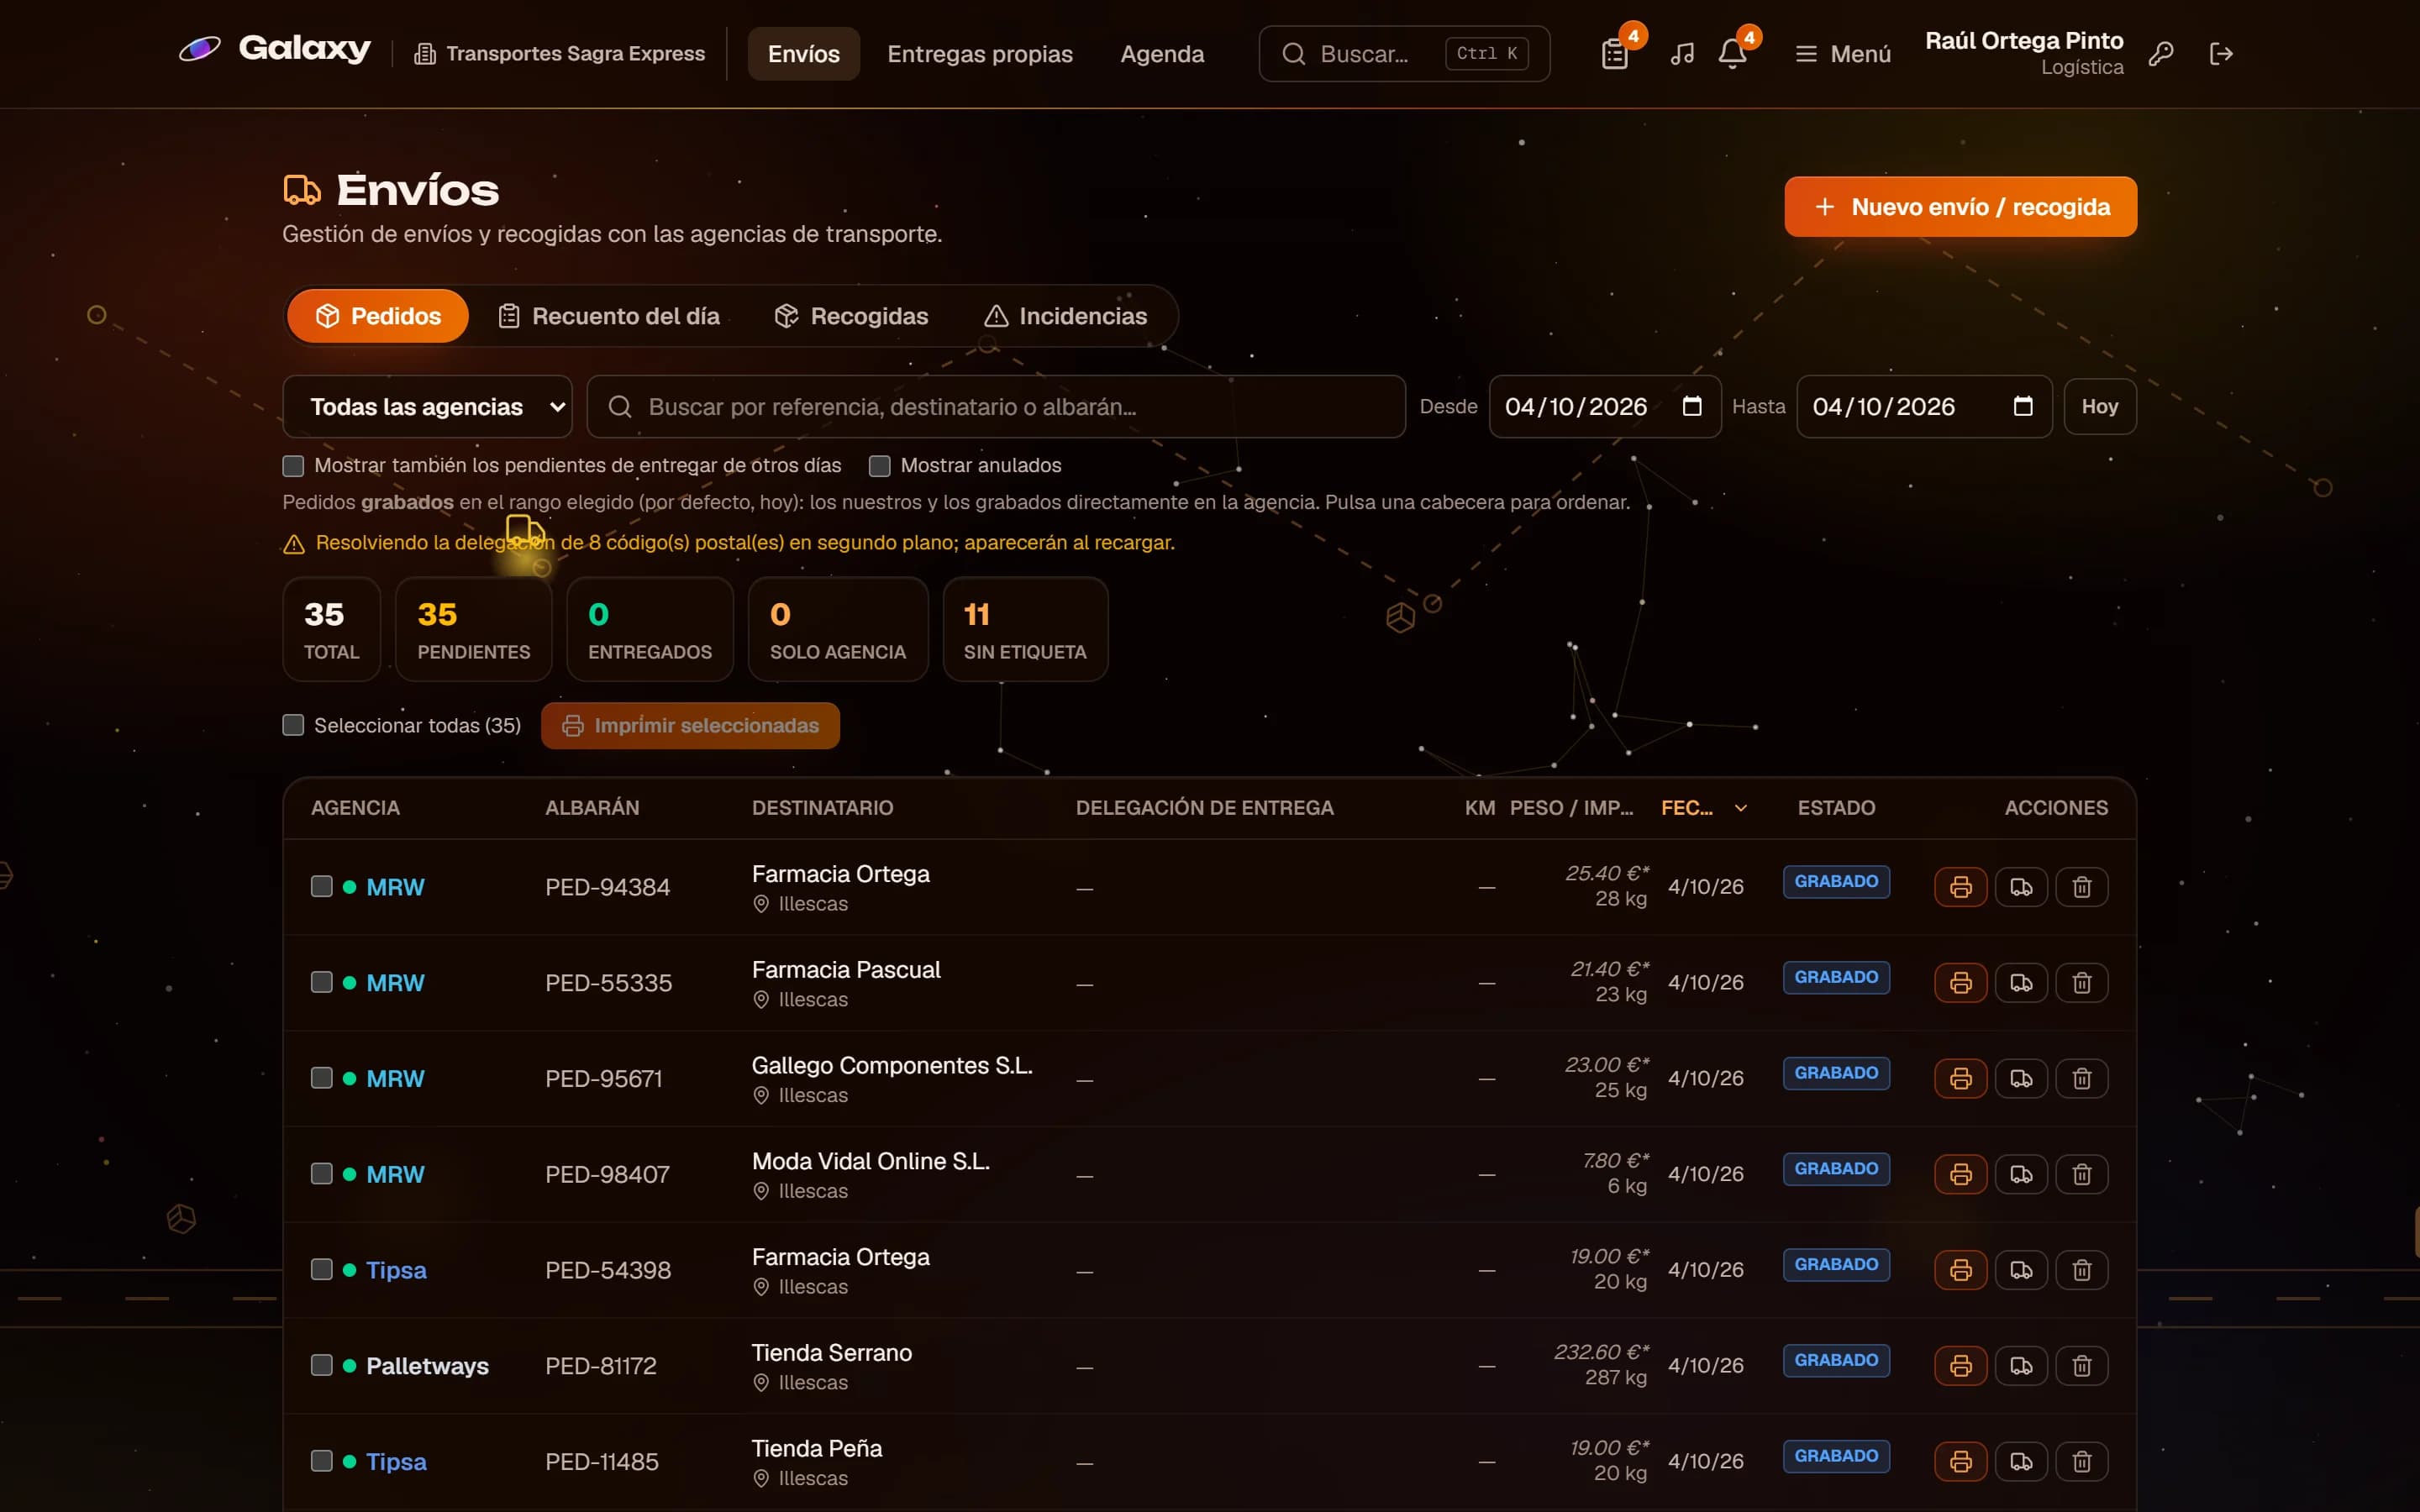
Task: Delete the shipment PED-81172
Action: [x=2082, y=1366]
